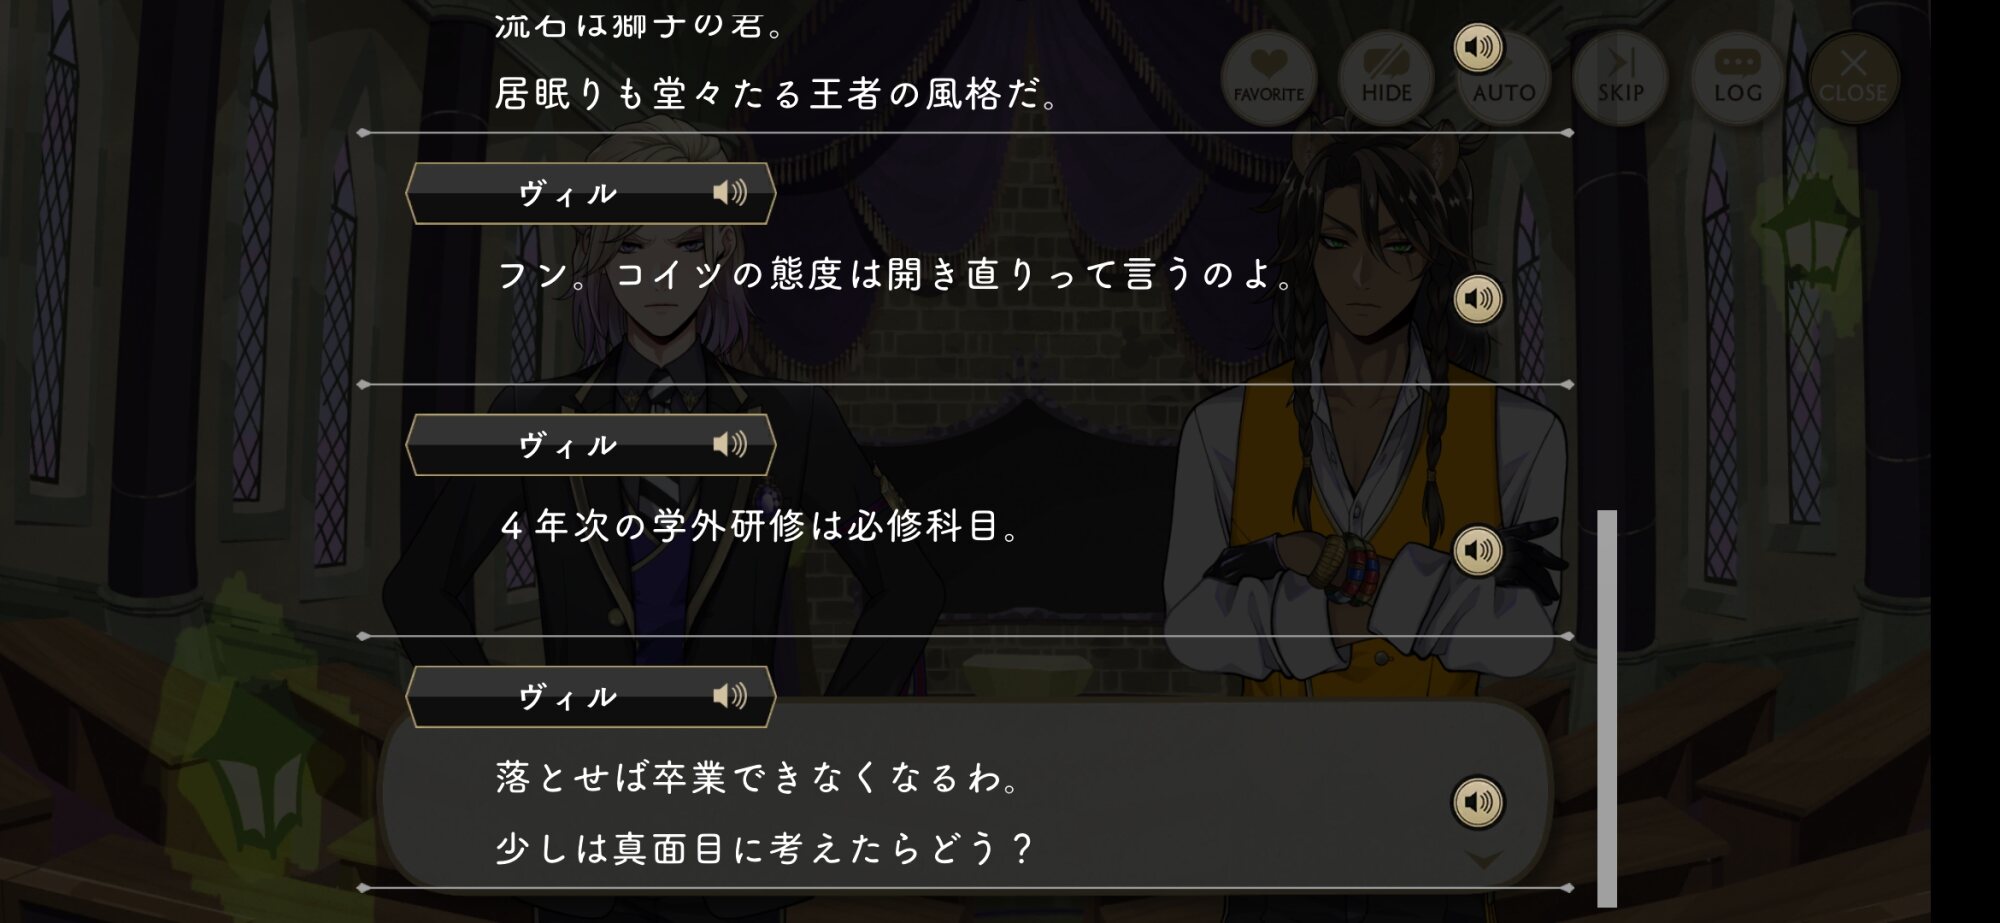
Task: Select the second ヴィル name plate
Action: [591, 445]
